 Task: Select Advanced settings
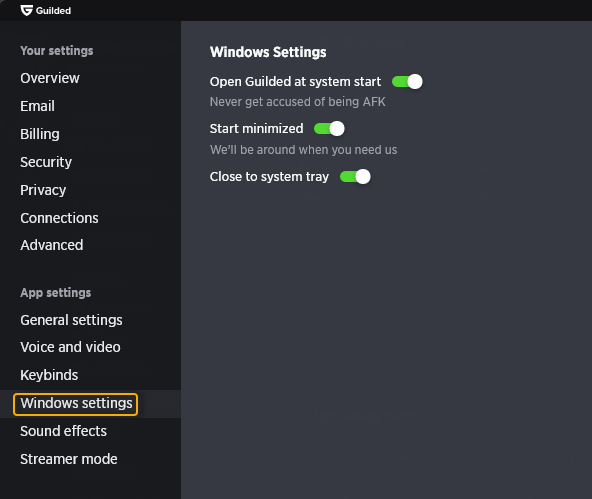pos(52,245)
